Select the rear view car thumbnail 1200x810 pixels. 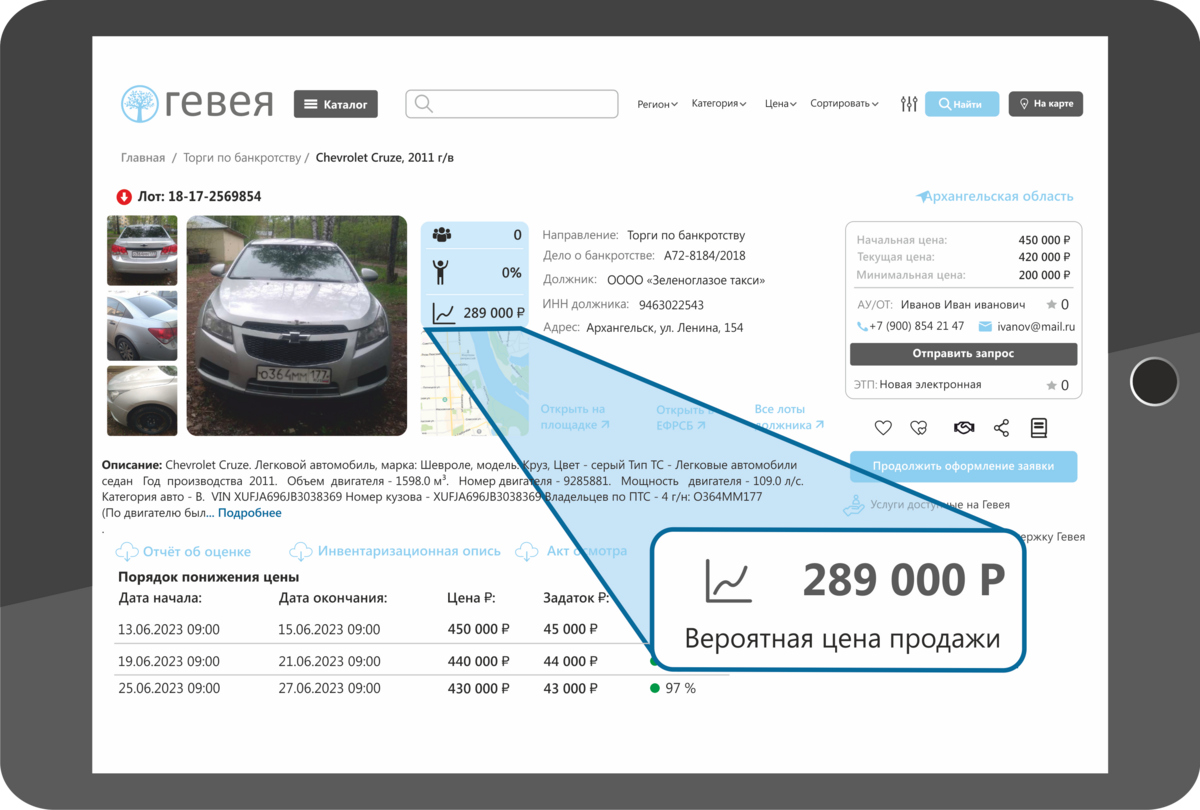pos(142,251)
